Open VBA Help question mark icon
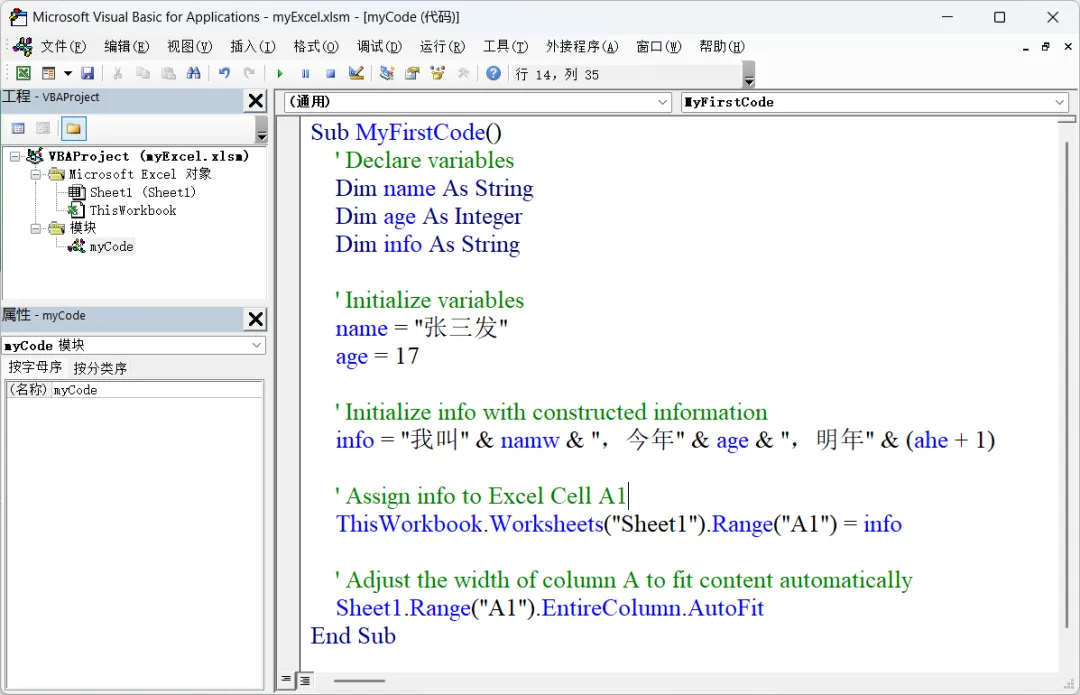The height and width of the screenshot is (695, 1080). pos(493,73)
